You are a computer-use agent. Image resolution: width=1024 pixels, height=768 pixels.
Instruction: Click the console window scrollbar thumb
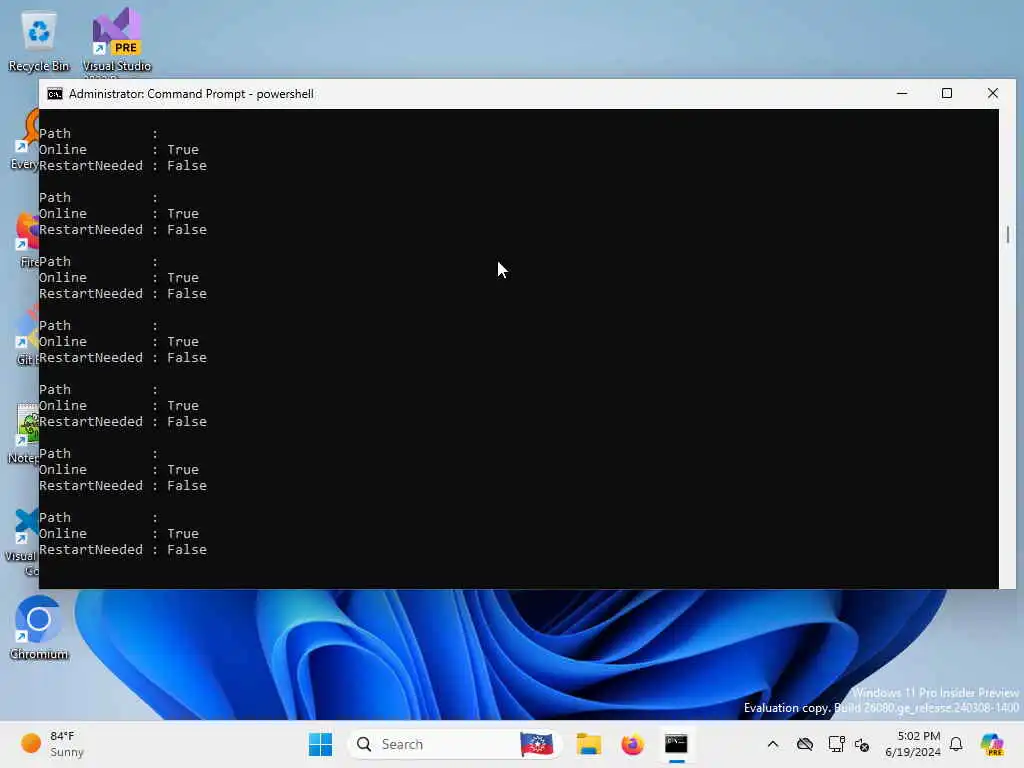(1008, 234)
